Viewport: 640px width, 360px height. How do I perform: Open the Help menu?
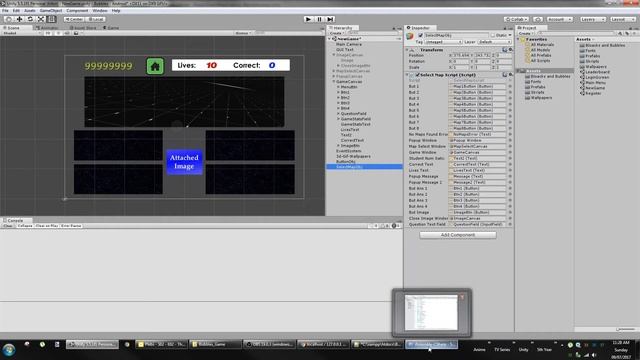point(116,11)
